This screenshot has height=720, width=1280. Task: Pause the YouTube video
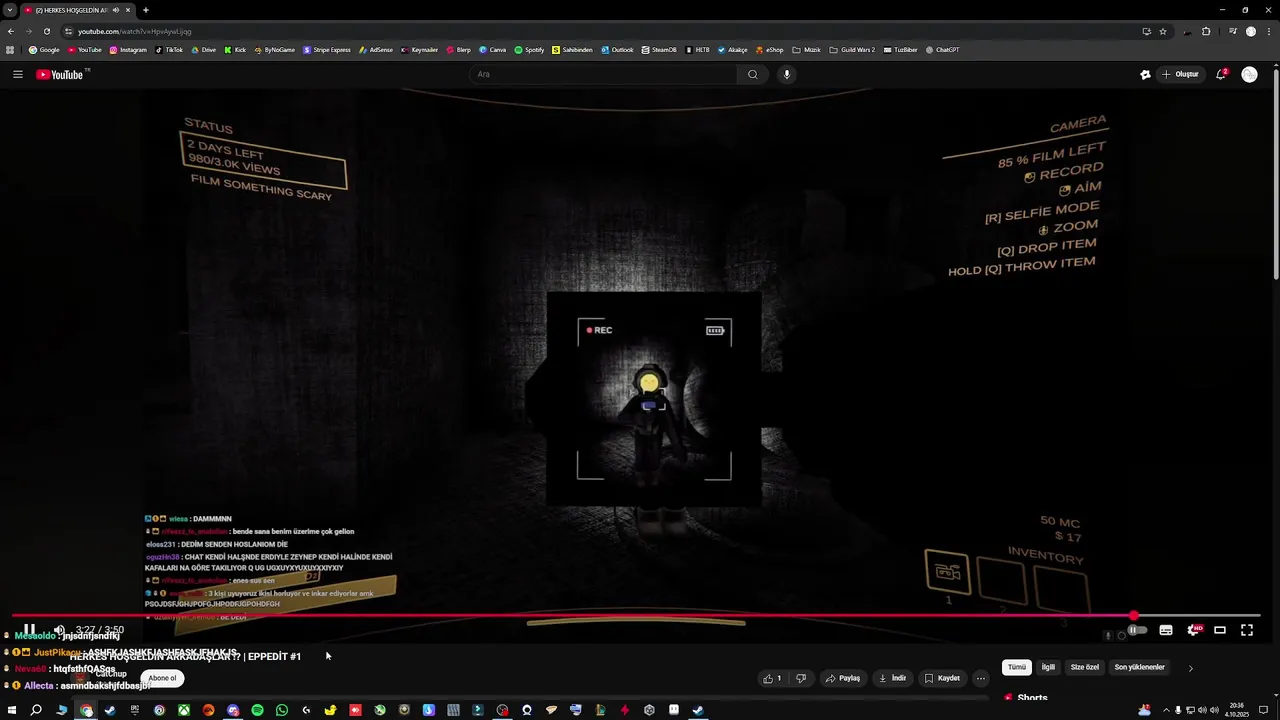pyautogui.click(x=29, y=630)
